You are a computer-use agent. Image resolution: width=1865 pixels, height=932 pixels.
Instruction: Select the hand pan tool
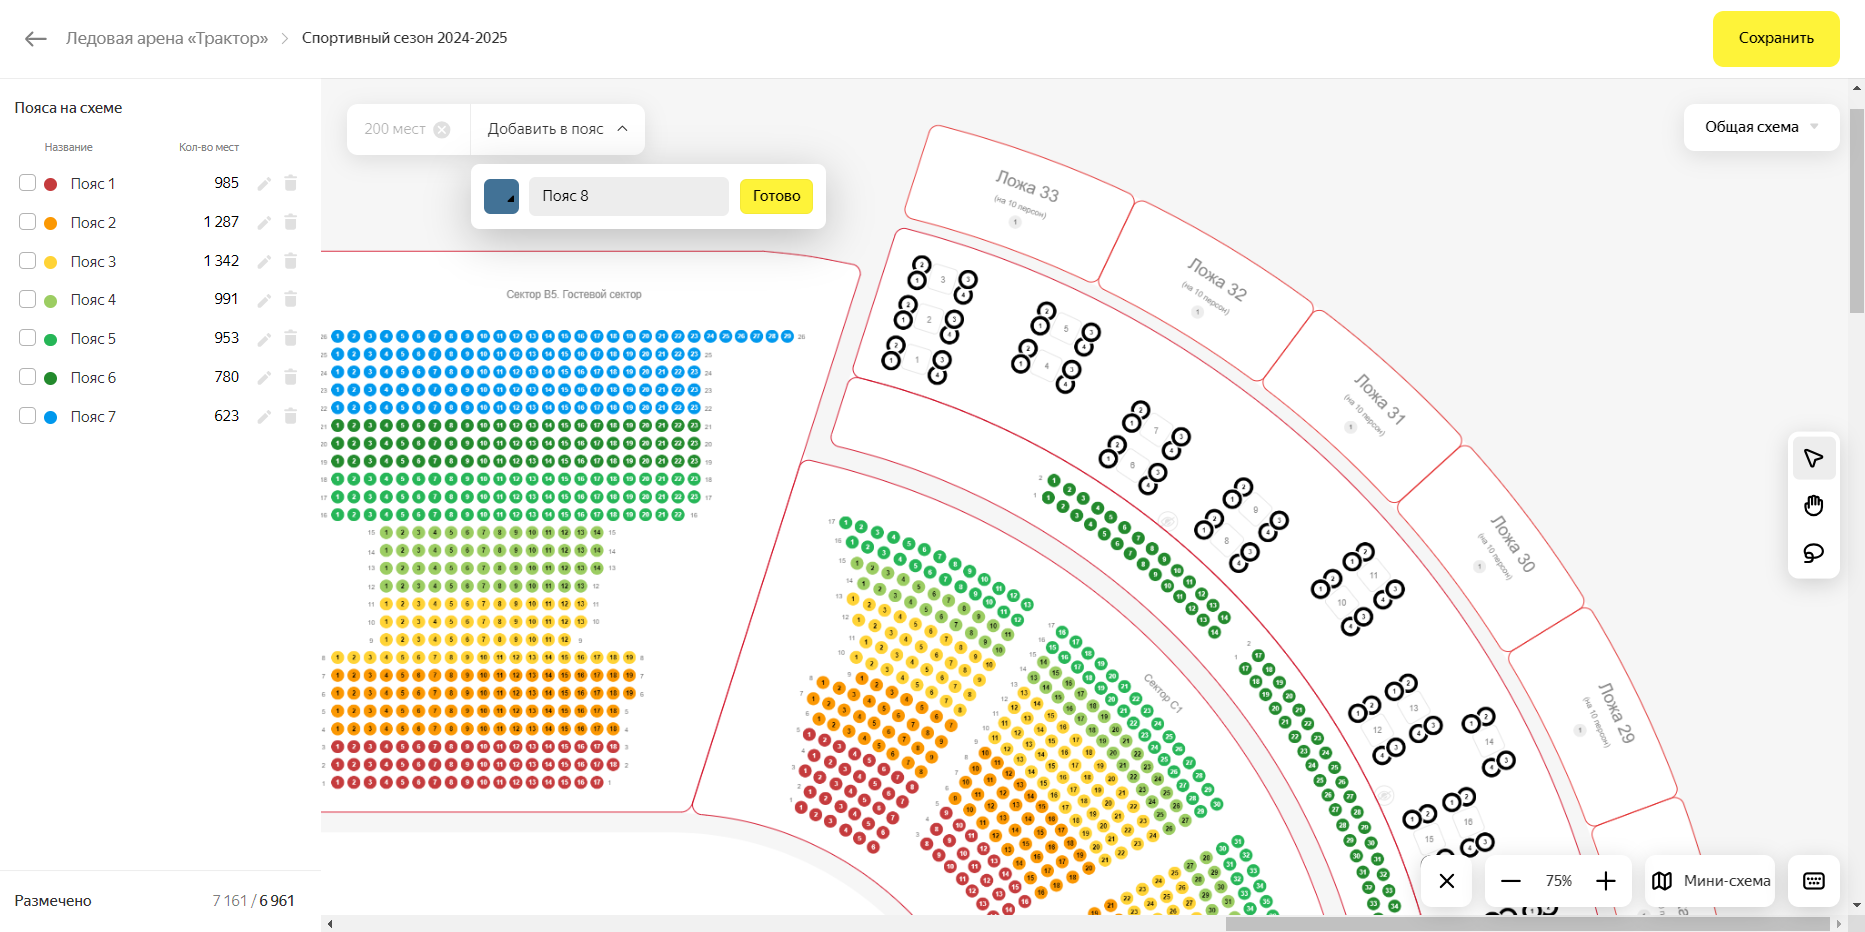tap(1813, 506)
